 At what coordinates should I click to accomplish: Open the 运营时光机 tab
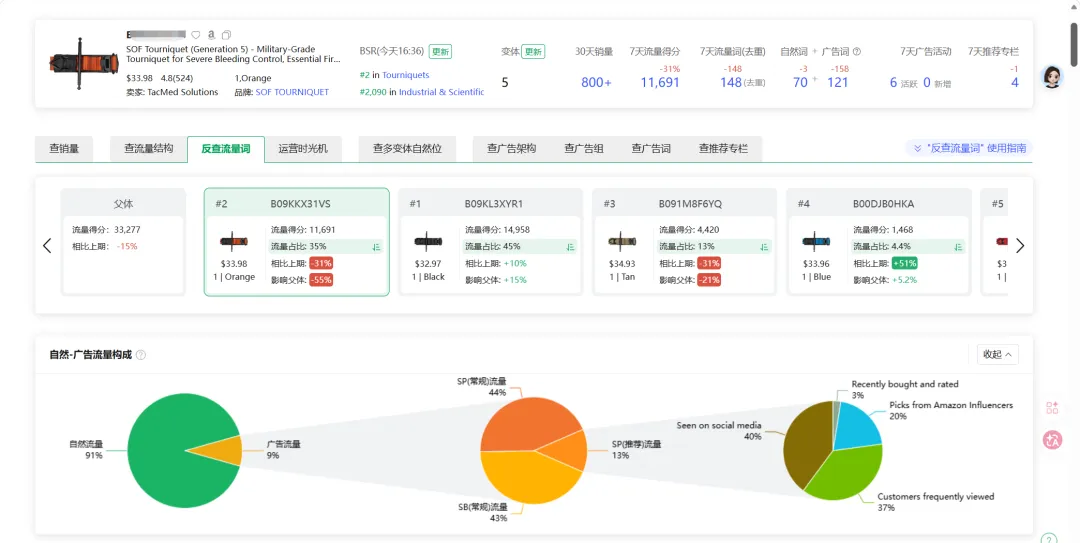(x=303, y=149)
